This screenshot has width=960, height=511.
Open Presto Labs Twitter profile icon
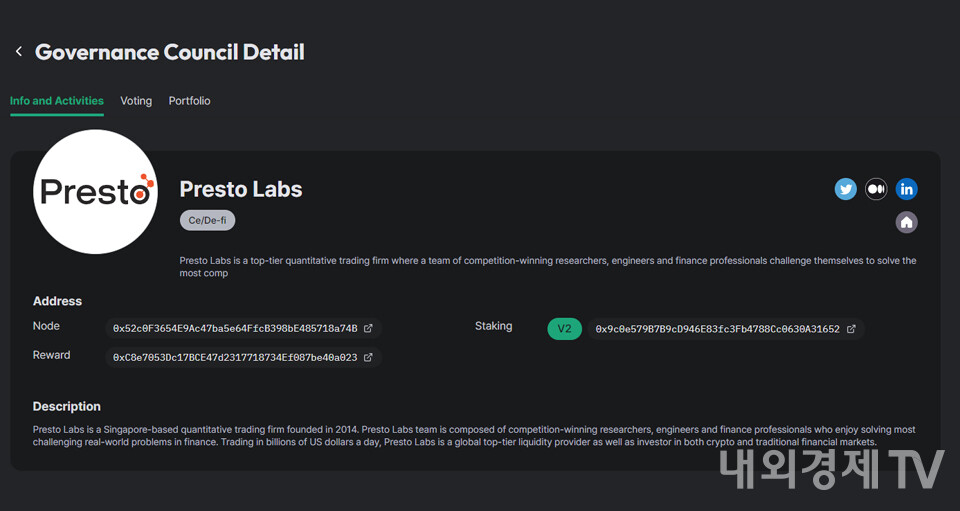click(846, 189)
